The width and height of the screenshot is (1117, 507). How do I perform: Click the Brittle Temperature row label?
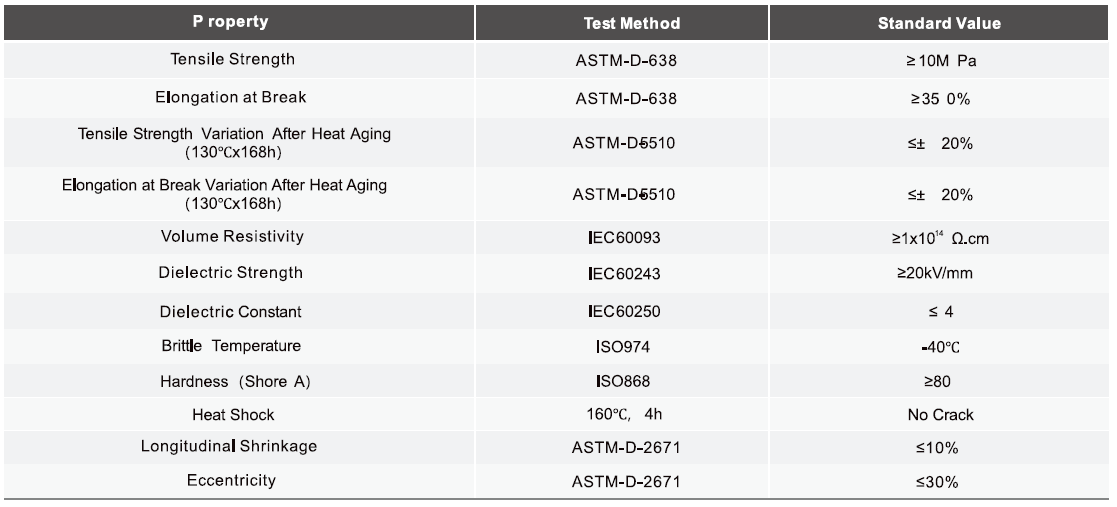[x=232, y=346]
